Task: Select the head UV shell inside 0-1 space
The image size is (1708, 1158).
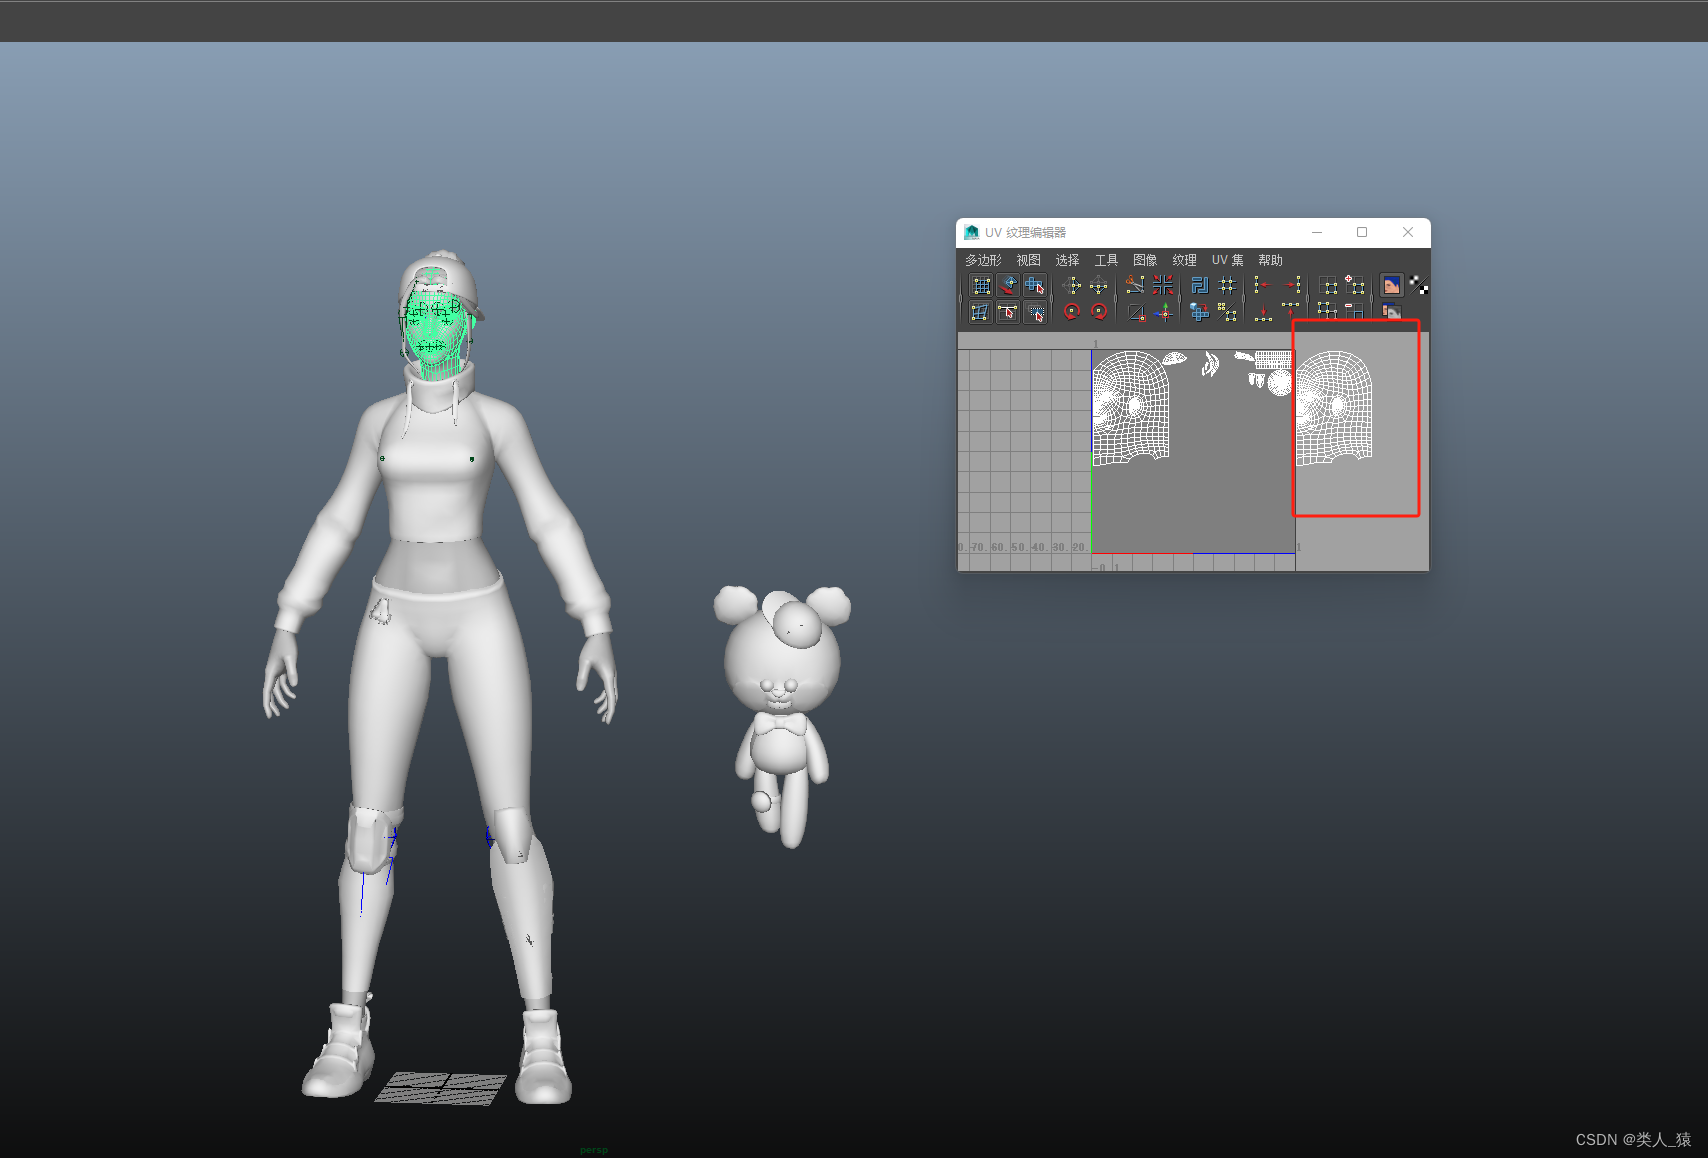Action: click(x=1131, y=409)
